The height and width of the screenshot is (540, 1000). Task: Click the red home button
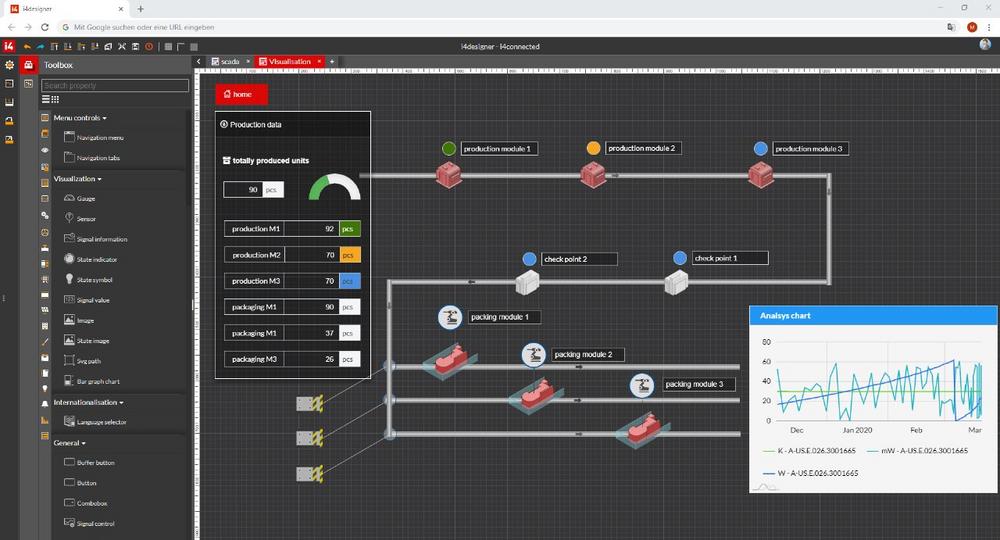[242, 94]
